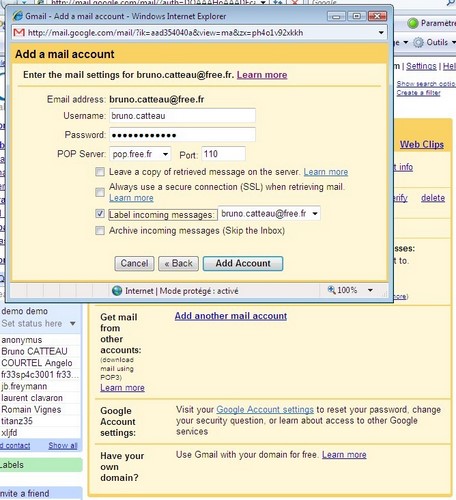
Task: Click the zoom magnifier icon showing 100%
Action: [331, 290]
